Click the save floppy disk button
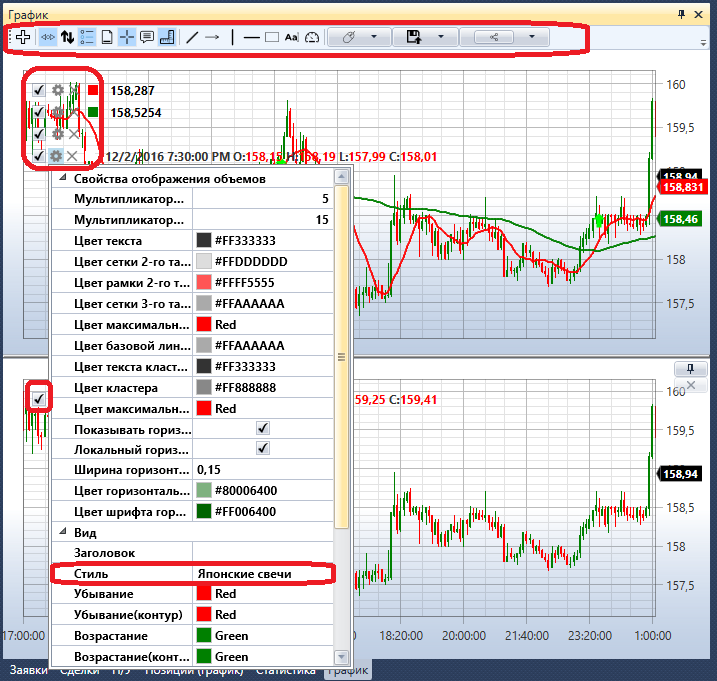Screen dimensions: 717x681 click(414, 37)
